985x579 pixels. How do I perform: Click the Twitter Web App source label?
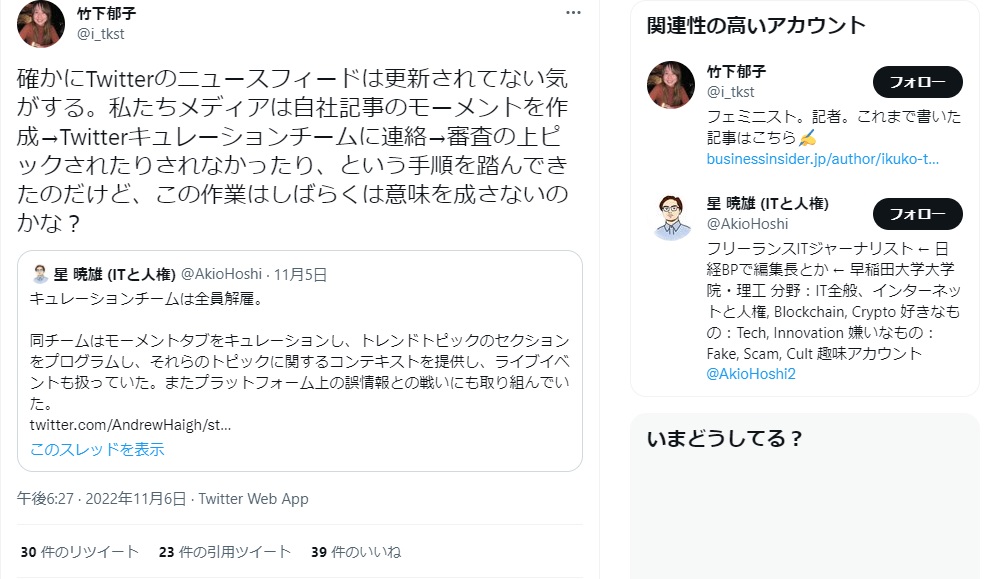click(x=254, y=499)
